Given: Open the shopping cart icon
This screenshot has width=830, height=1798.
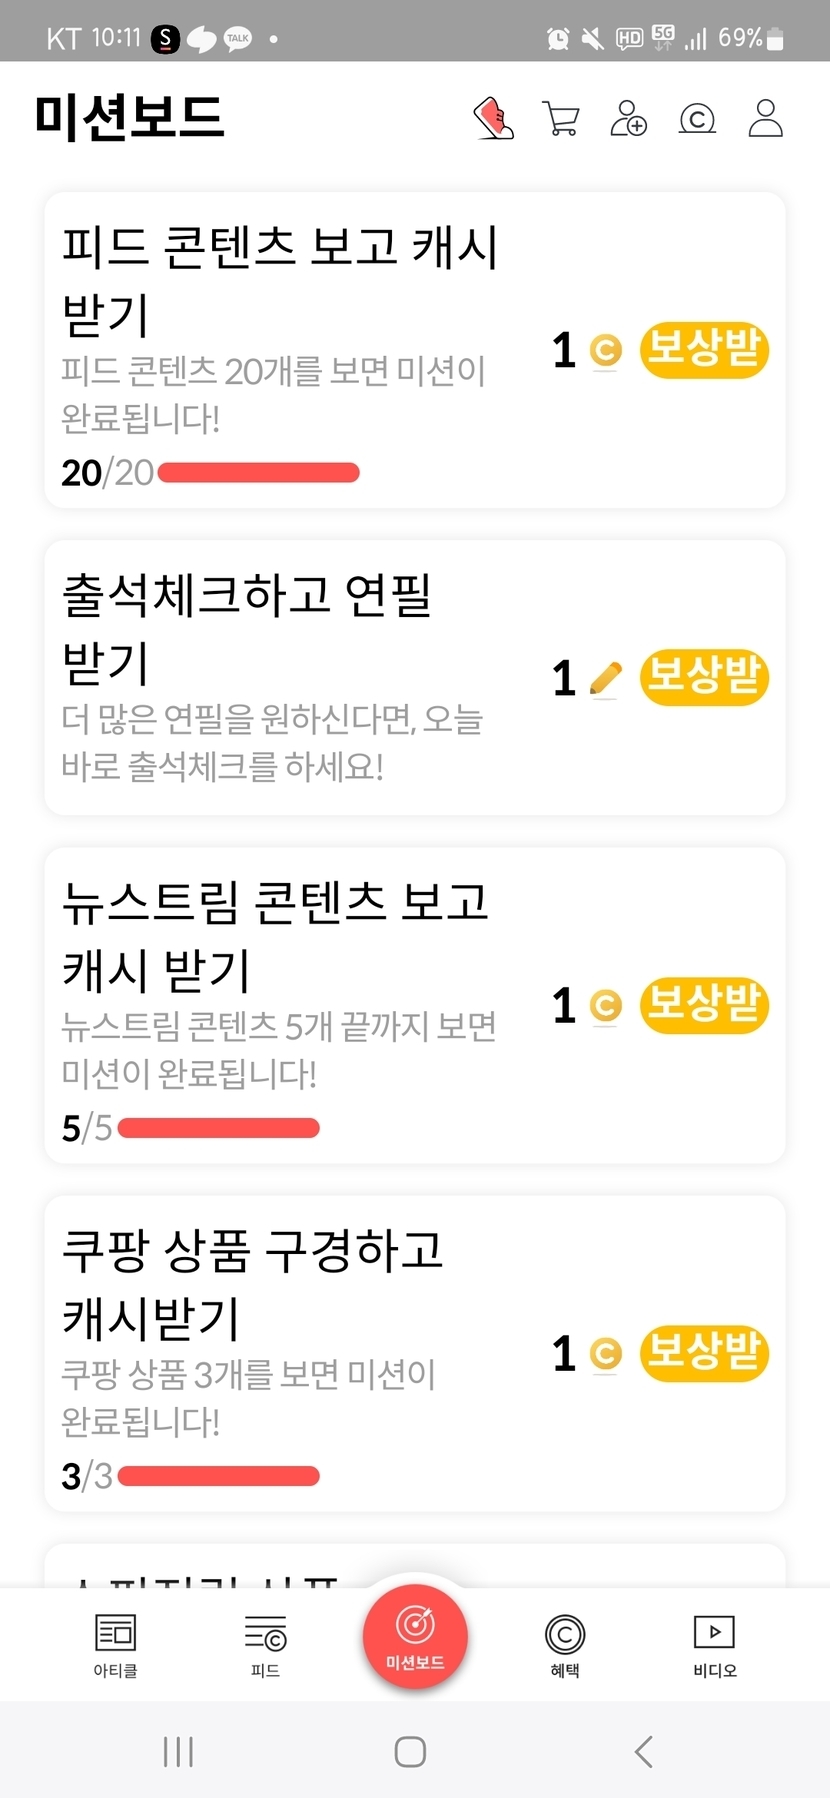Looking at the screenshot, I should click(561, 118).
